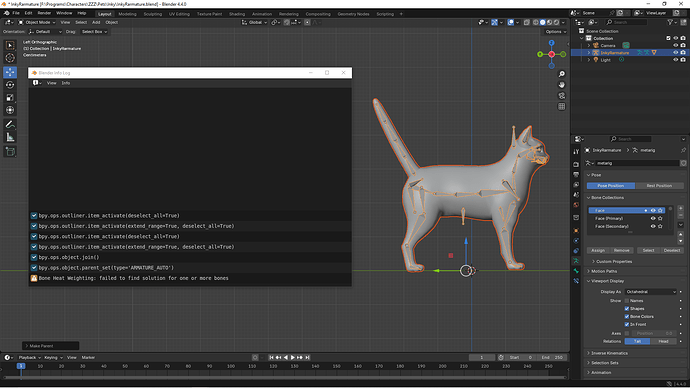Open the Object Data (armature) properties tab
Image resolution: width=690 pixels, height=388 pixels.
coord(576,261)
